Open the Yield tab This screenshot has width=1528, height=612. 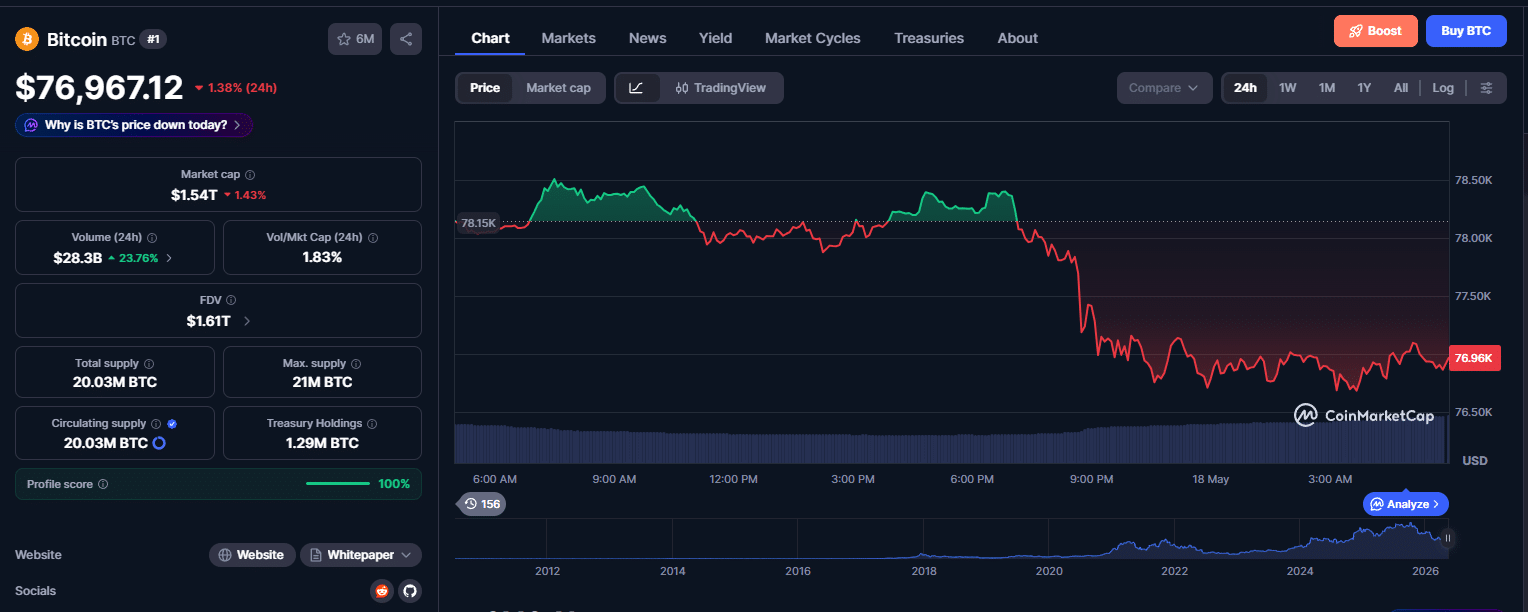[715, 38]
